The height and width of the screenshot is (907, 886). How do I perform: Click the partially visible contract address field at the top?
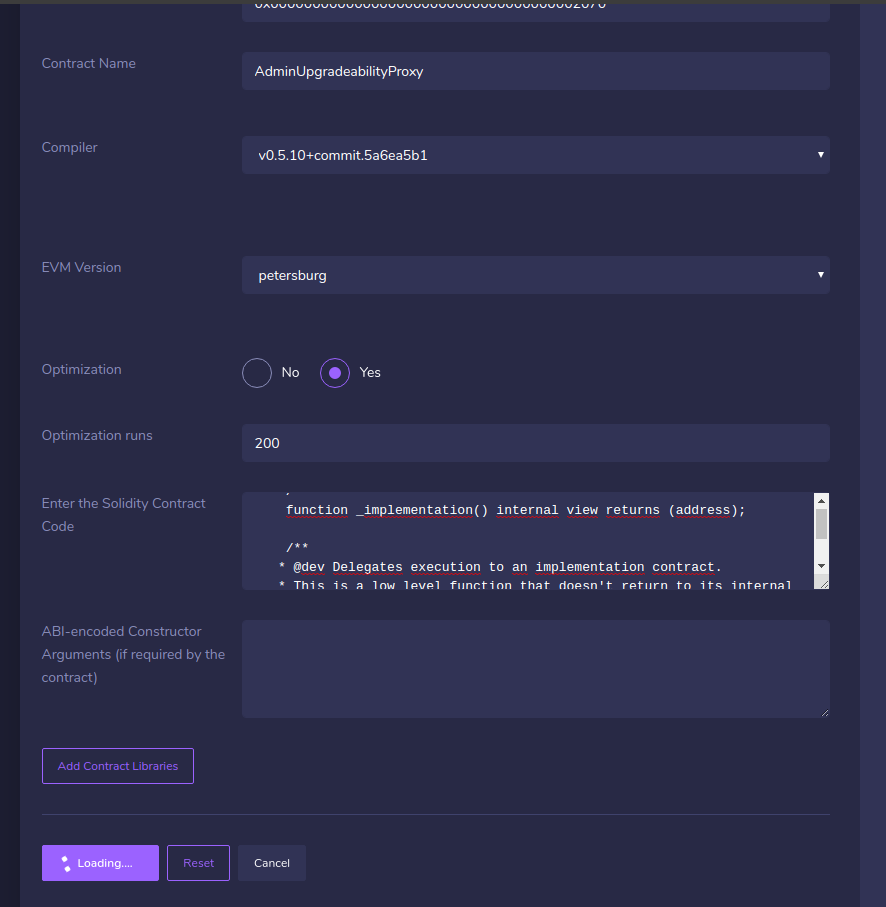click(x=536, y=11)
